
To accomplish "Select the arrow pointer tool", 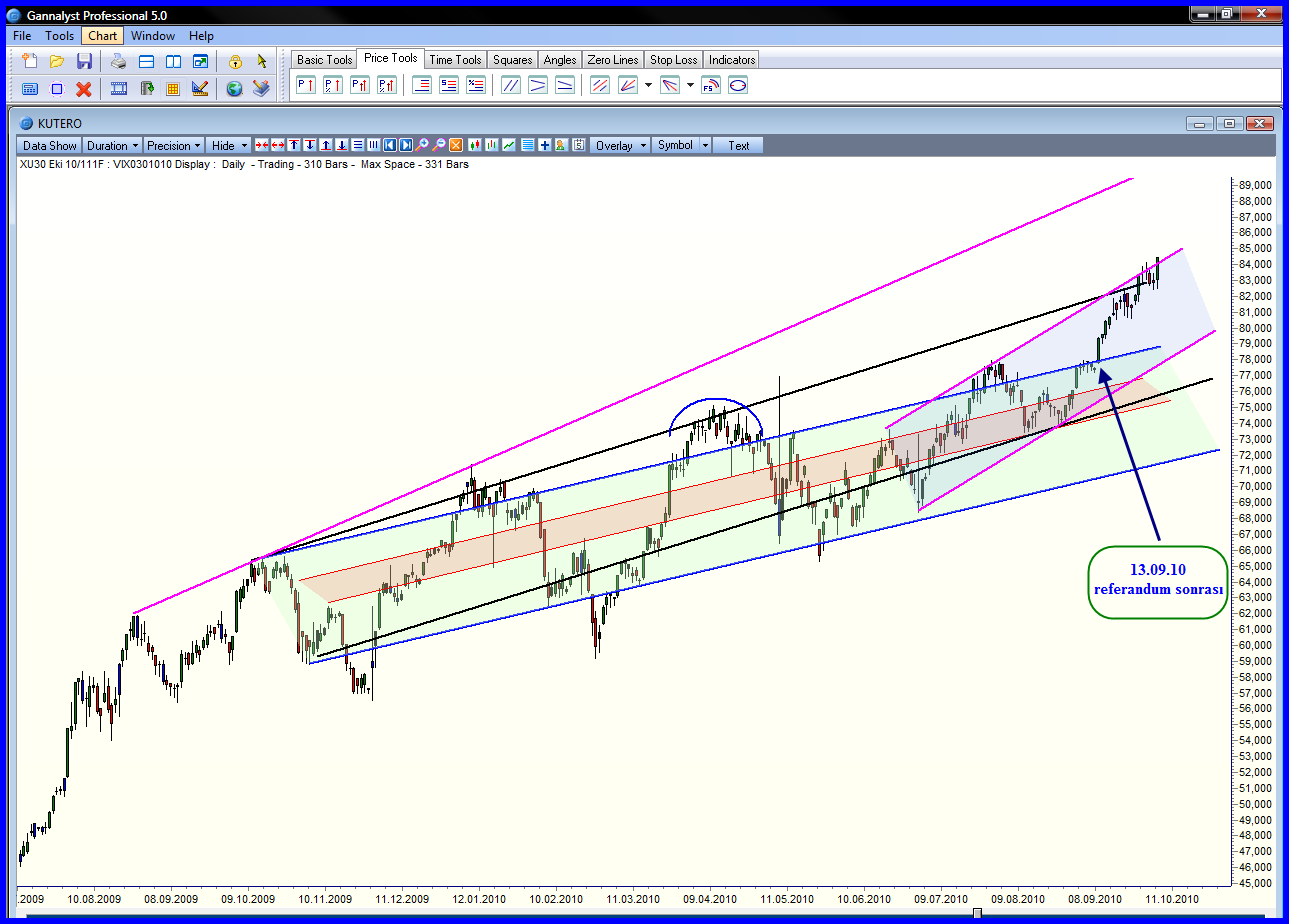I will (262, 61).
